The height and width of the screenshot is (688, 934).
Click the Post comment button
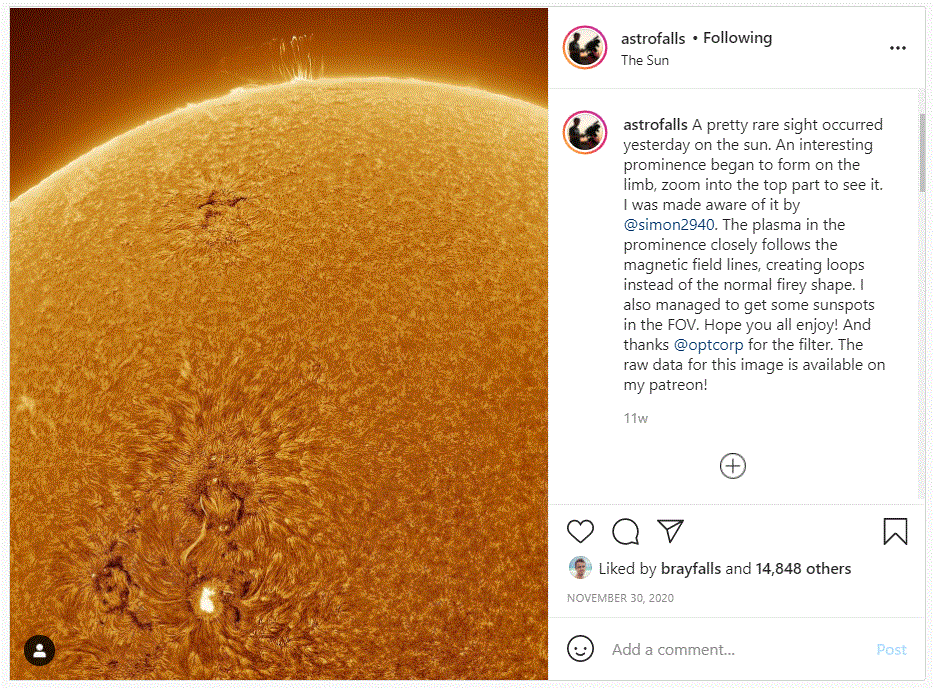[x=891, y=649]
